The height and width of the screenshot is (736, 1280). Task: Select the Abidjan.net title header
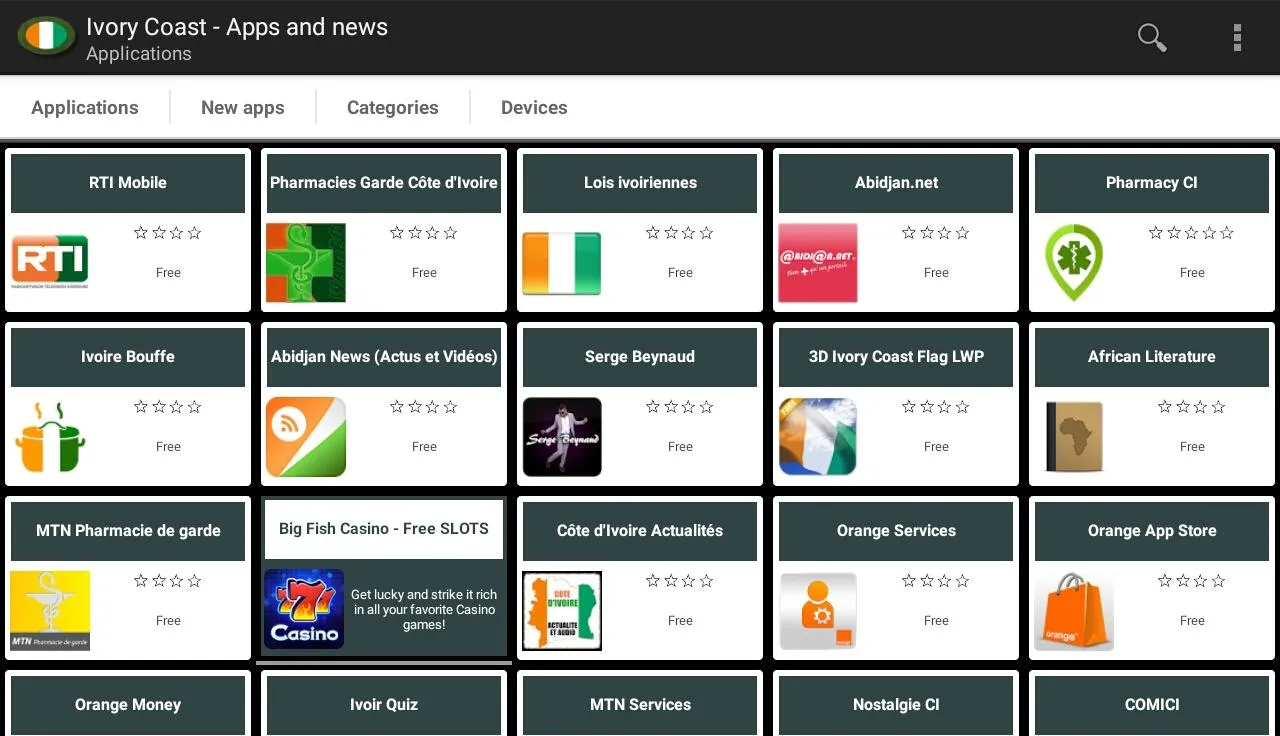click(896, 183)
